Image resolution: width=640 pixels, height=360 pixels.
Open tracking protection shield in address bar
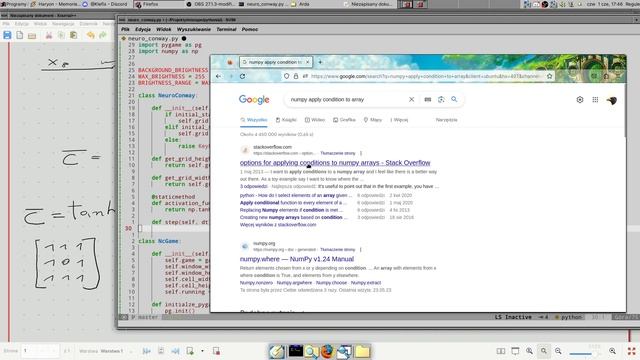(287, 76)
